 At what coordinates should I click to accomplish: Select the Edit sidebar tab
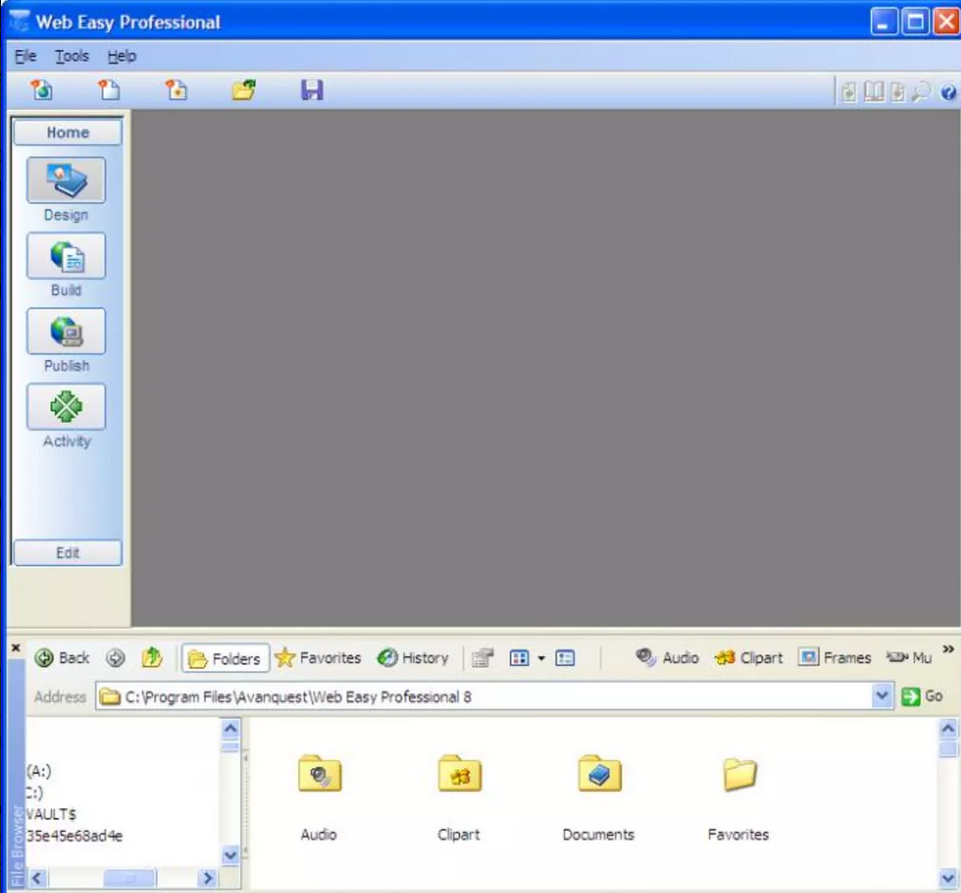pyautogui.click(x=67, y=553)
